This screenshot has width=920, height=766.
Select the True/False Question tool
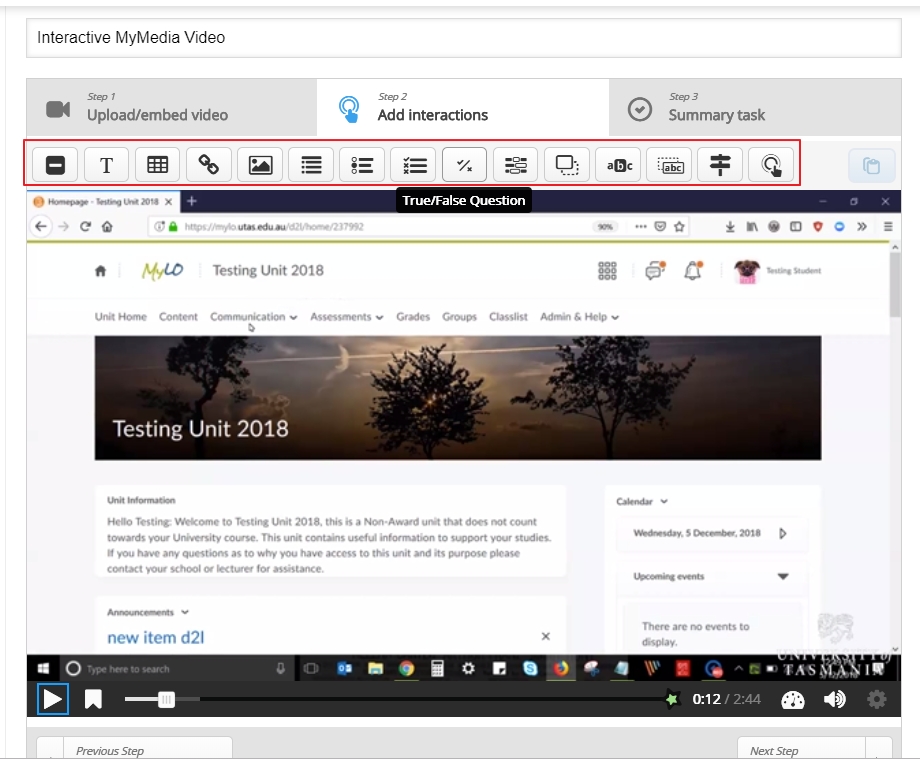coord(464,165)
